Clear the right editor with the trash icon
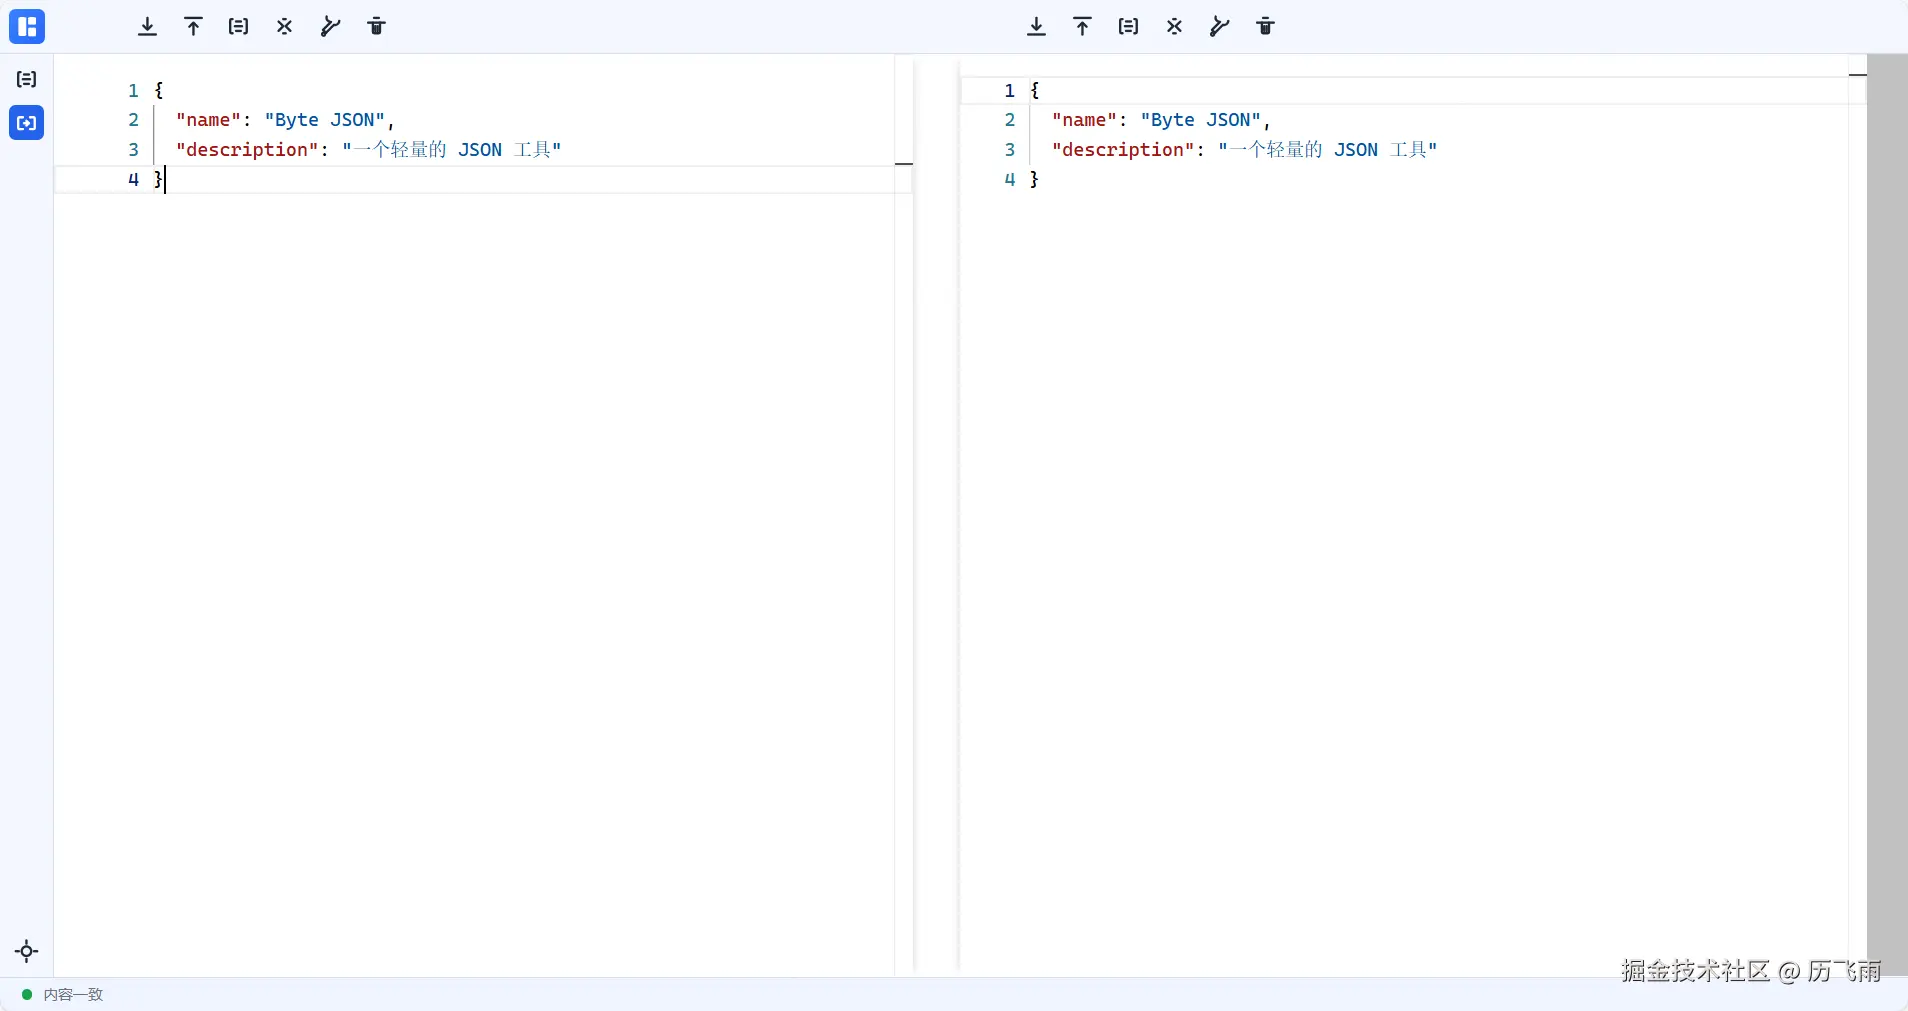Image resolution: width=1908 pixels, height=1011 pixels. (x=1266, y=27)
